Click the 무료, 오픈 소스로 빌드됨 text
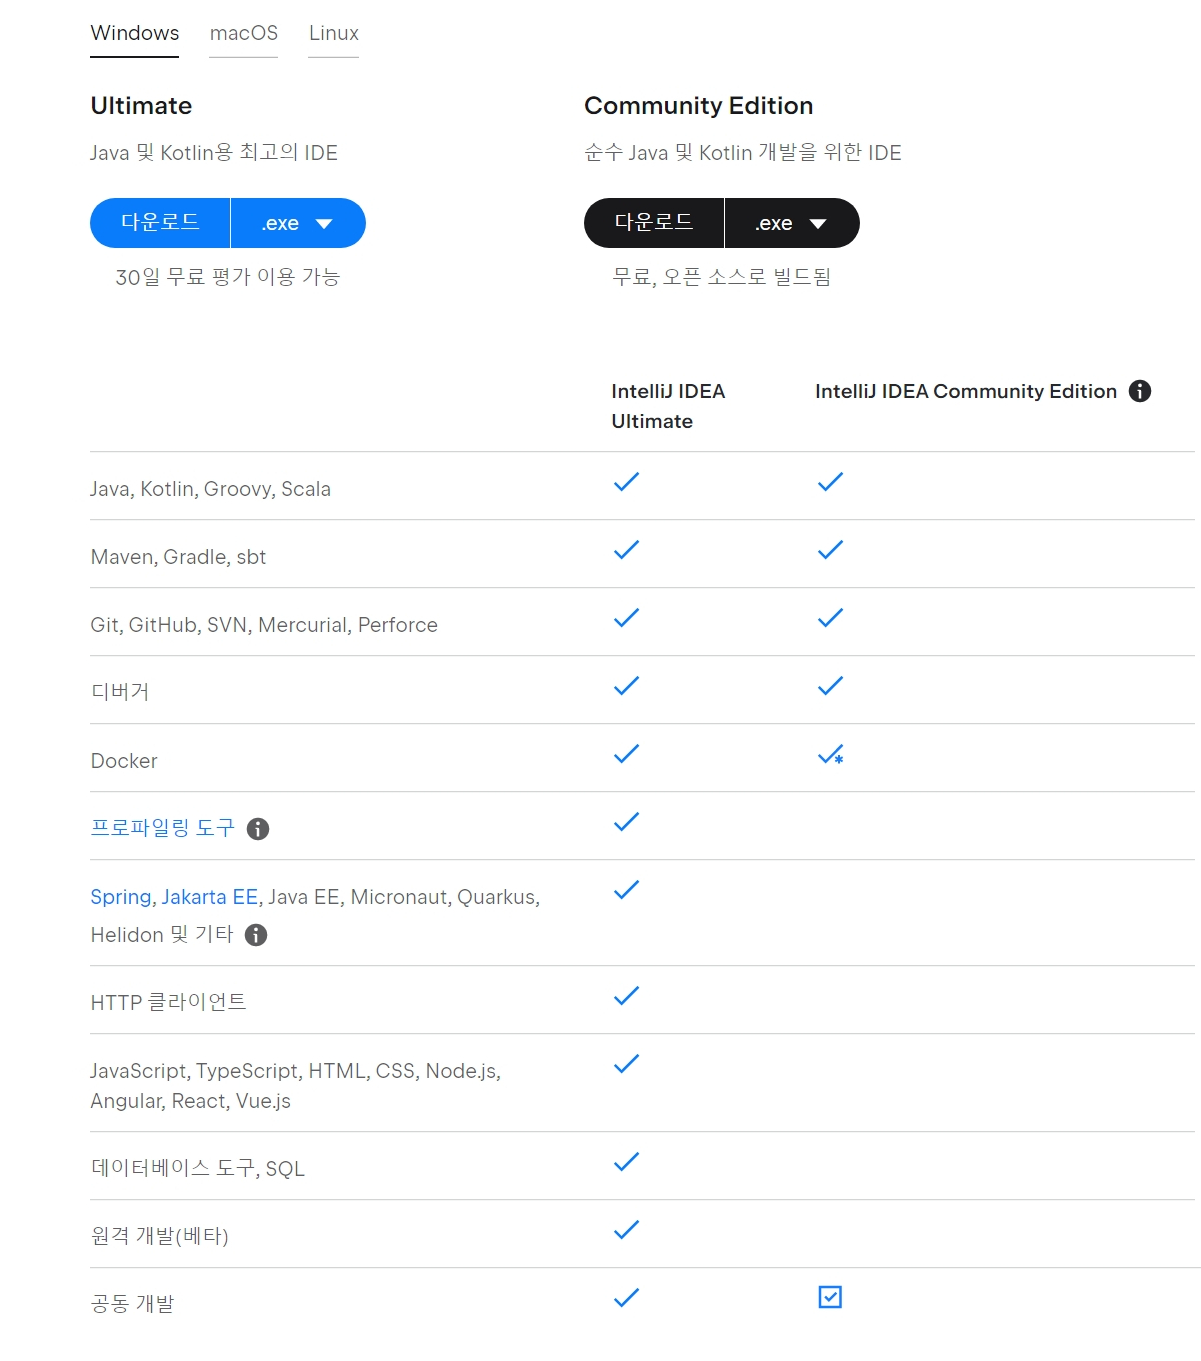 (x=722, y=277)
